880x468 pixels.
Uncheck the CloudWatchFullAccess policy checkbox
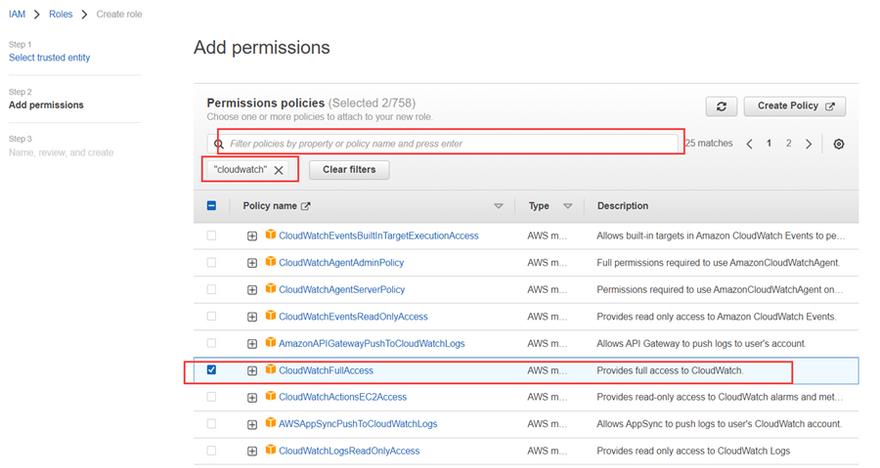[211, 370]
